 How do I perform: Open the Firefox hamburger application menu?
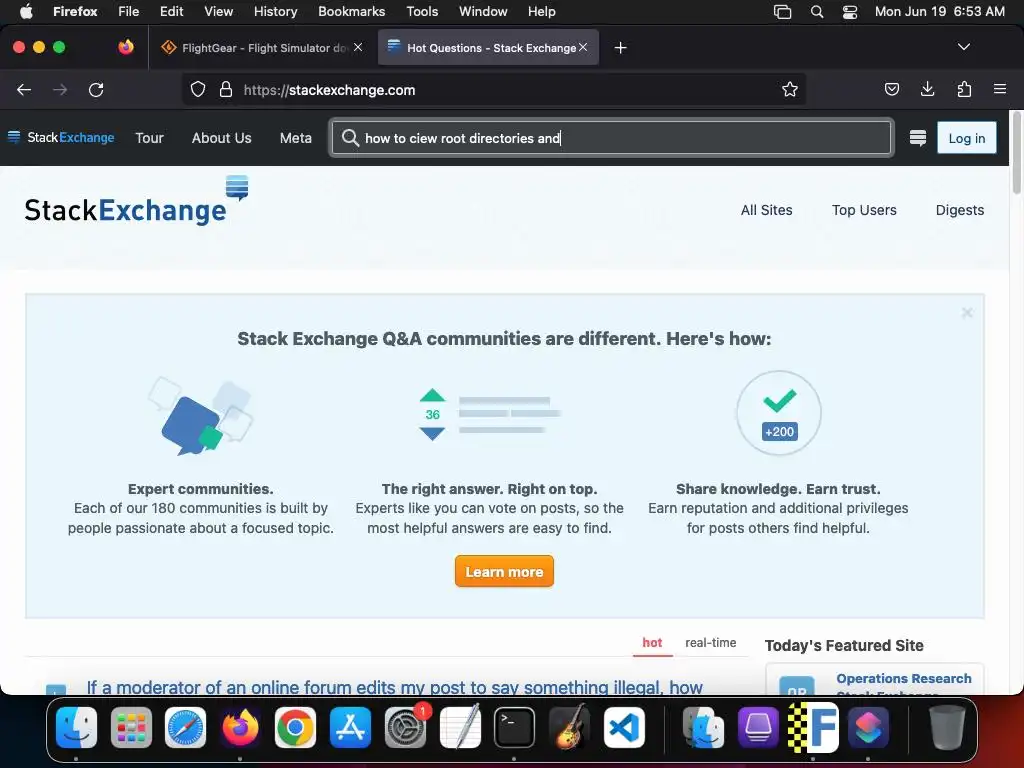1000,89
